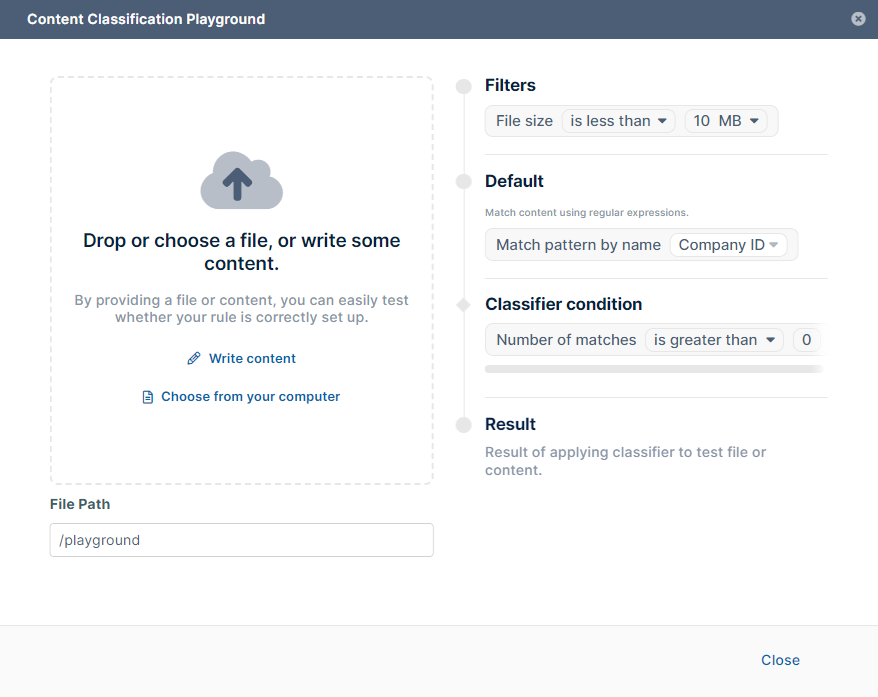The height and width of the screenshot is (697, 878).
Task: Click the document icon beside Choose from computer
Action: pyautogui.click(x=148, y=397)
